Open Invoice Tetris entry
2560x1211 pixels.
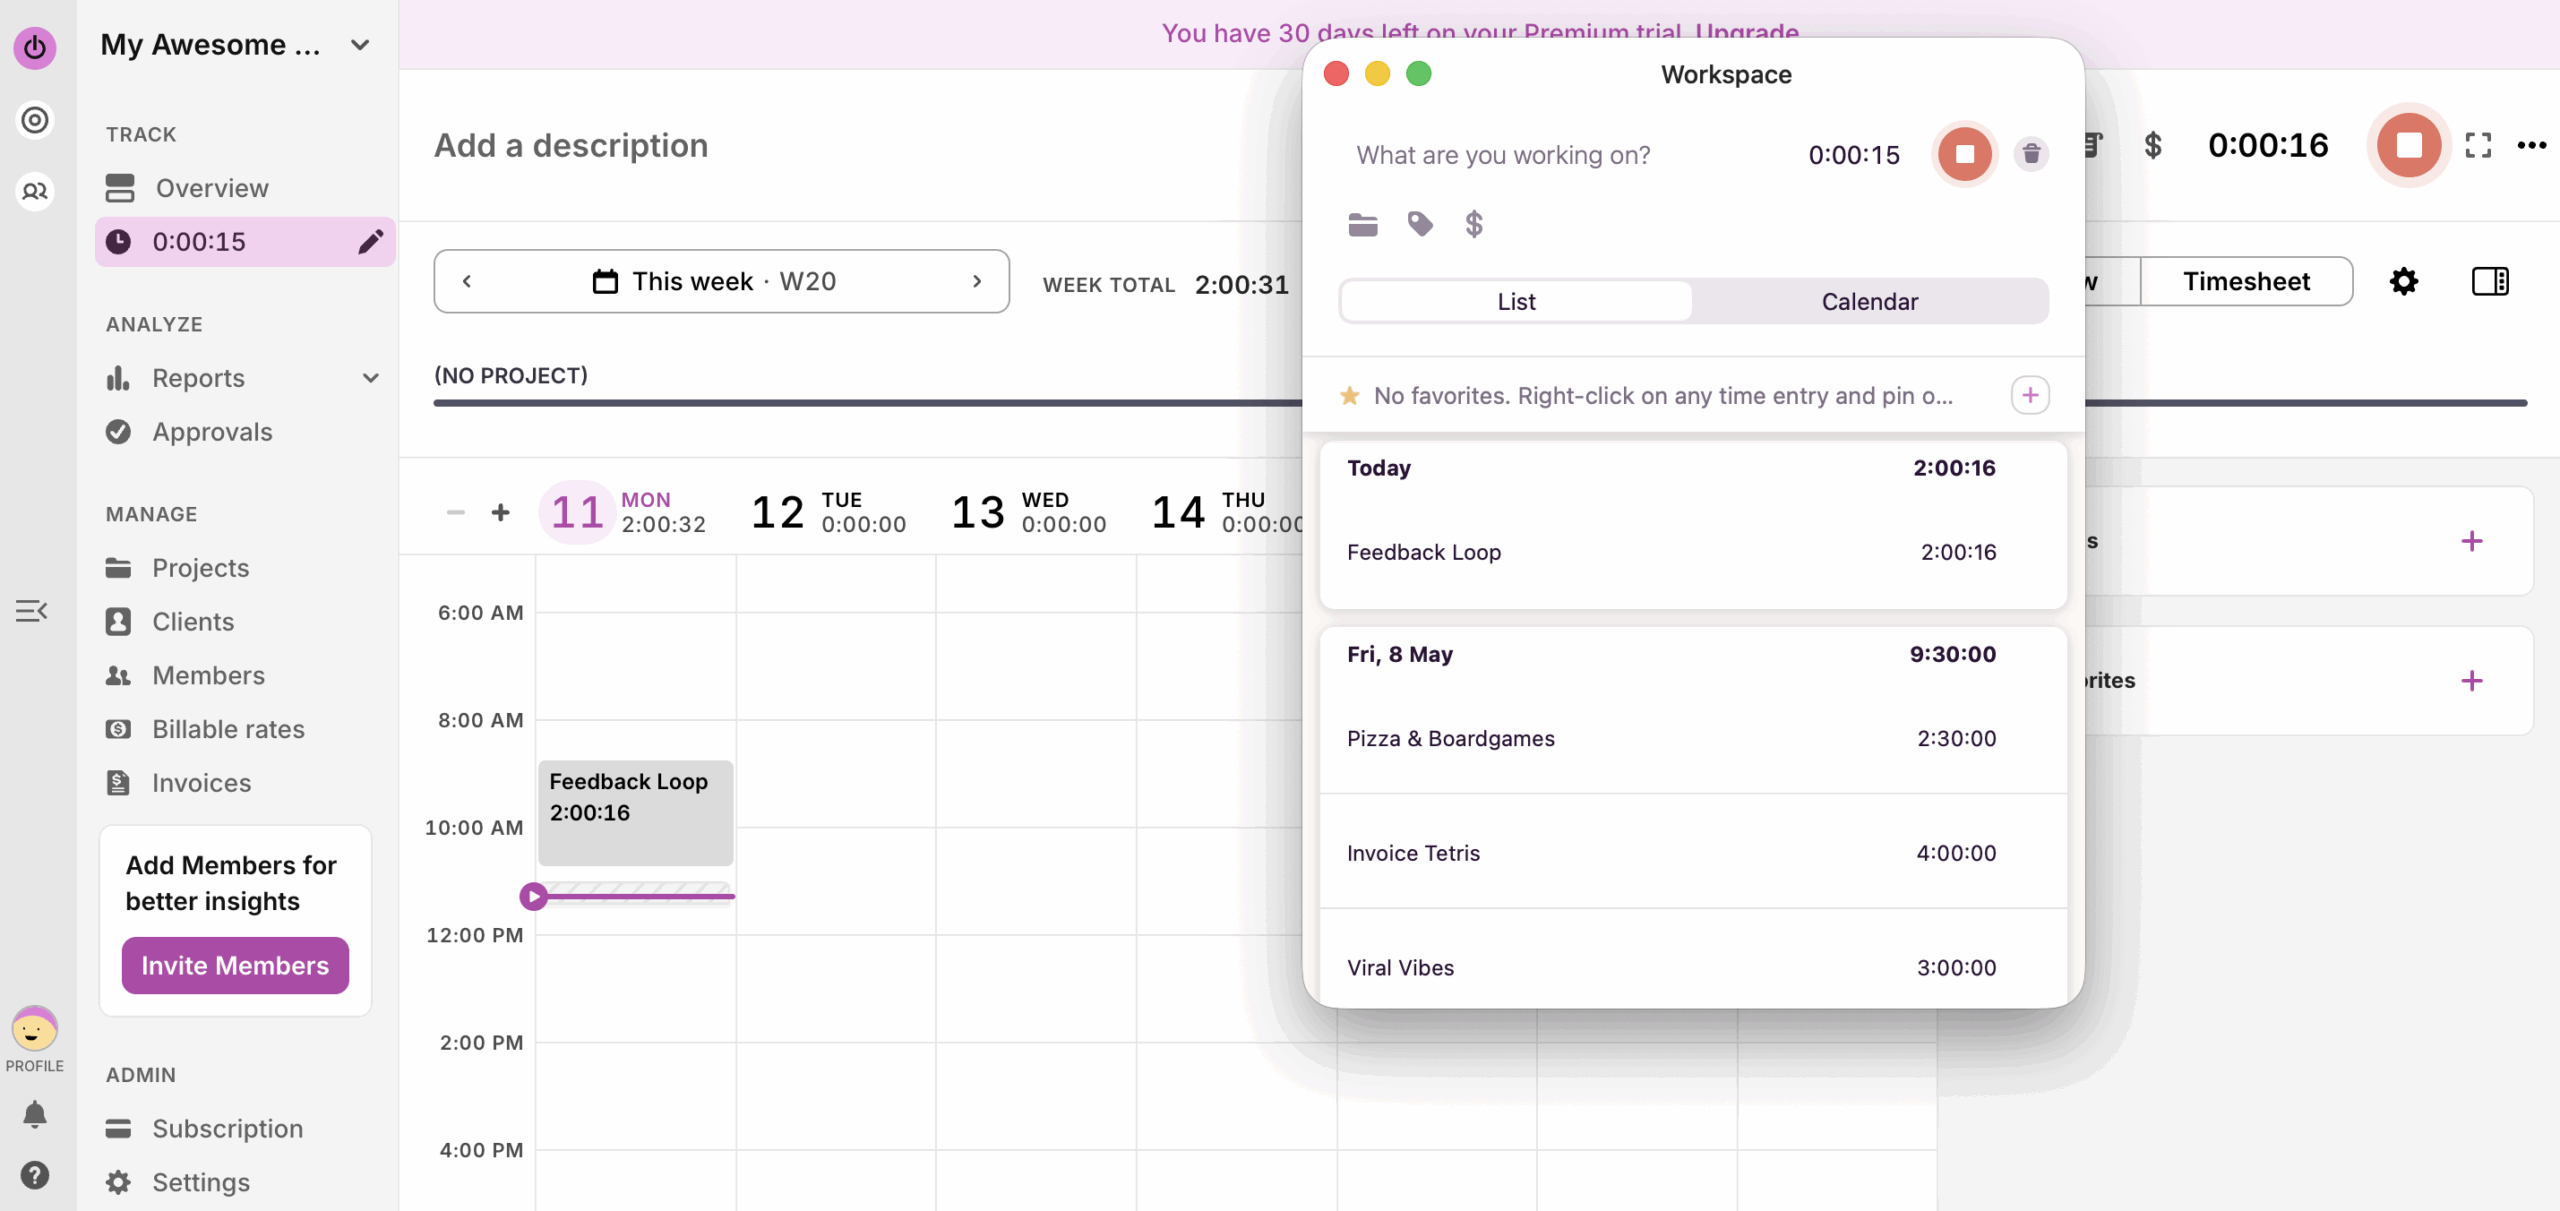click(1693, 853)
